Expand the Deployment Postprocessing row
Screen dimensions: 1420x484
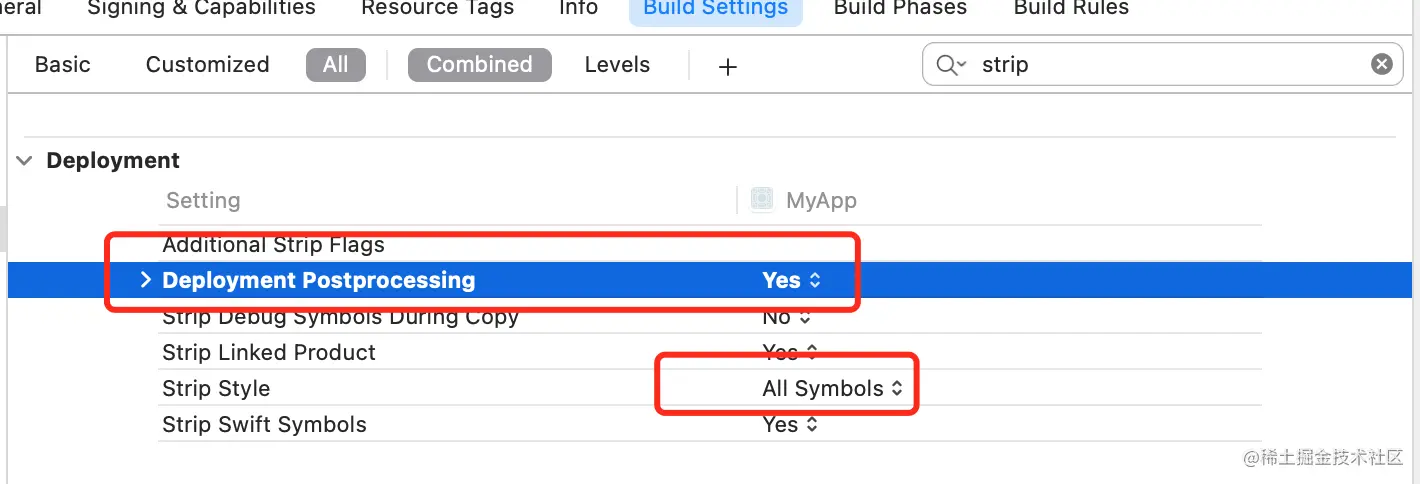145,280
